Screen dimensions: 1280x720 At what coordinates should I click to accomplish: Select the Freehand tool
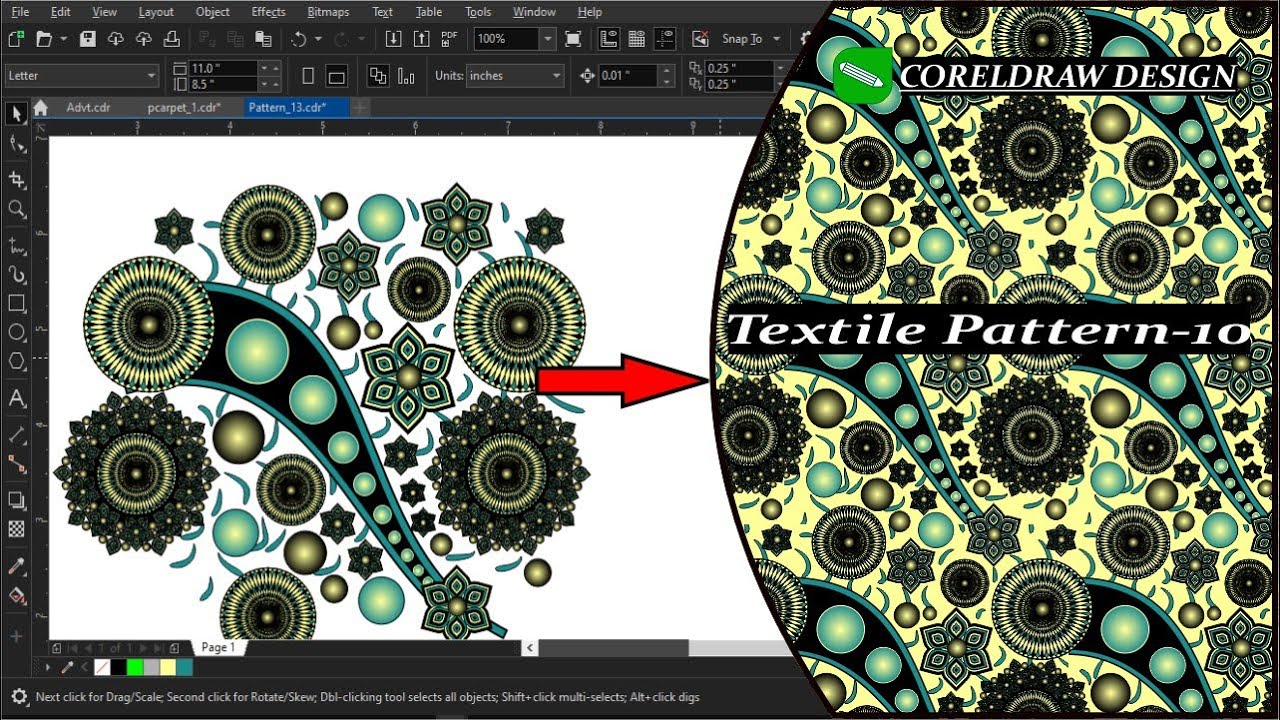(x=16, y=244)
